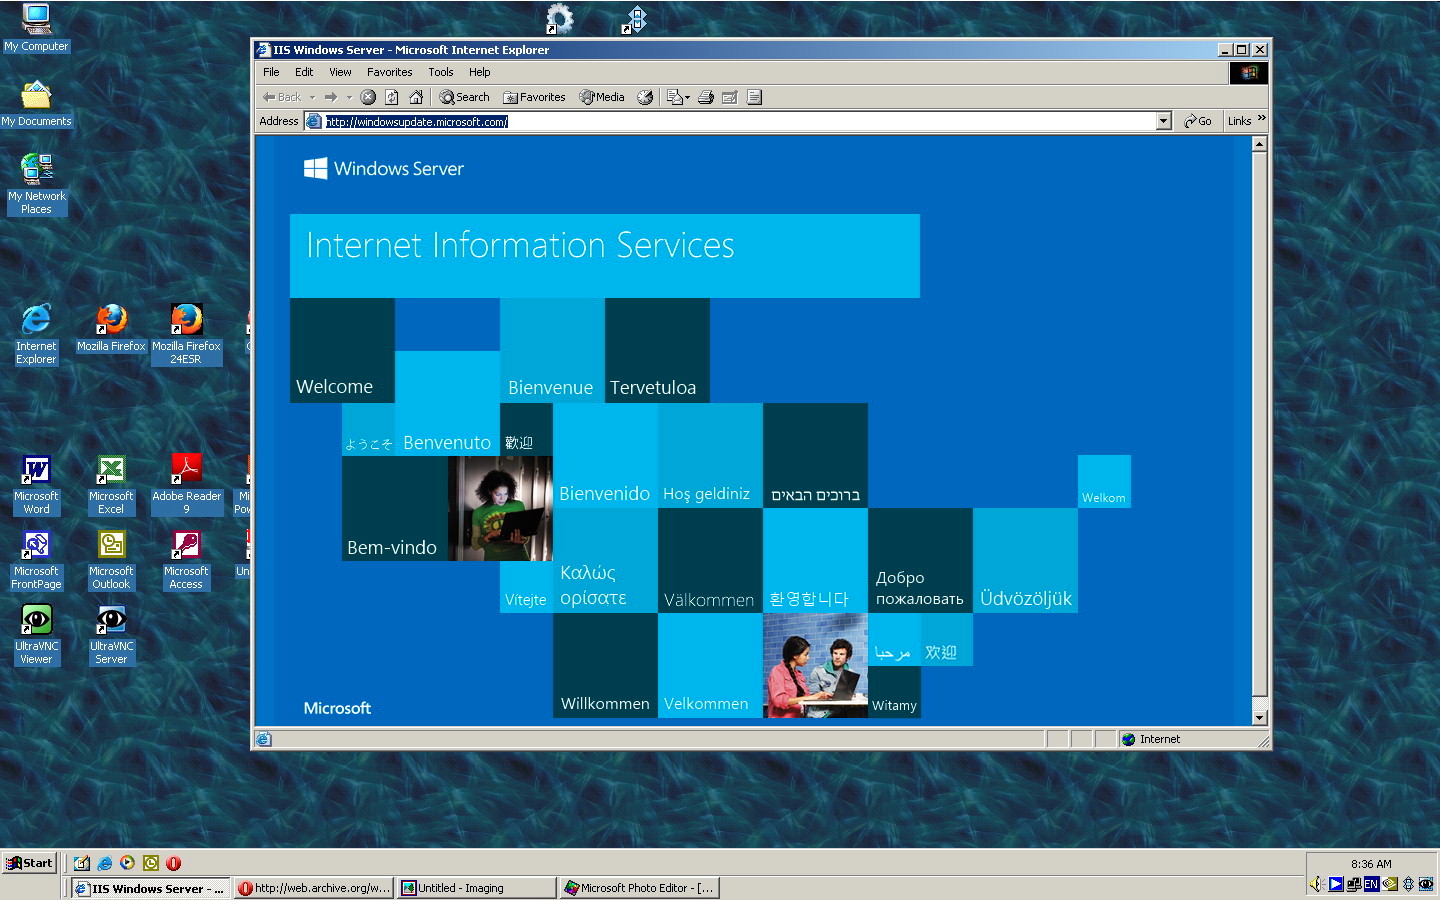This screenshot has height=900, width=1440.
Task: Click the Go button
Action: (x=1198, y=121)
